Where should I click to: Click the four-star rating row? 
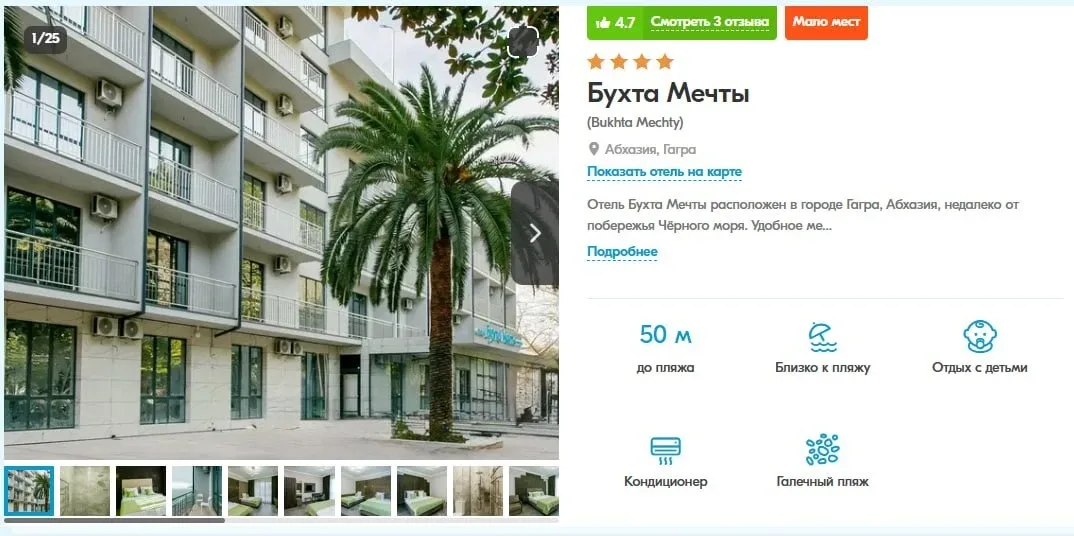coord(630,62)
